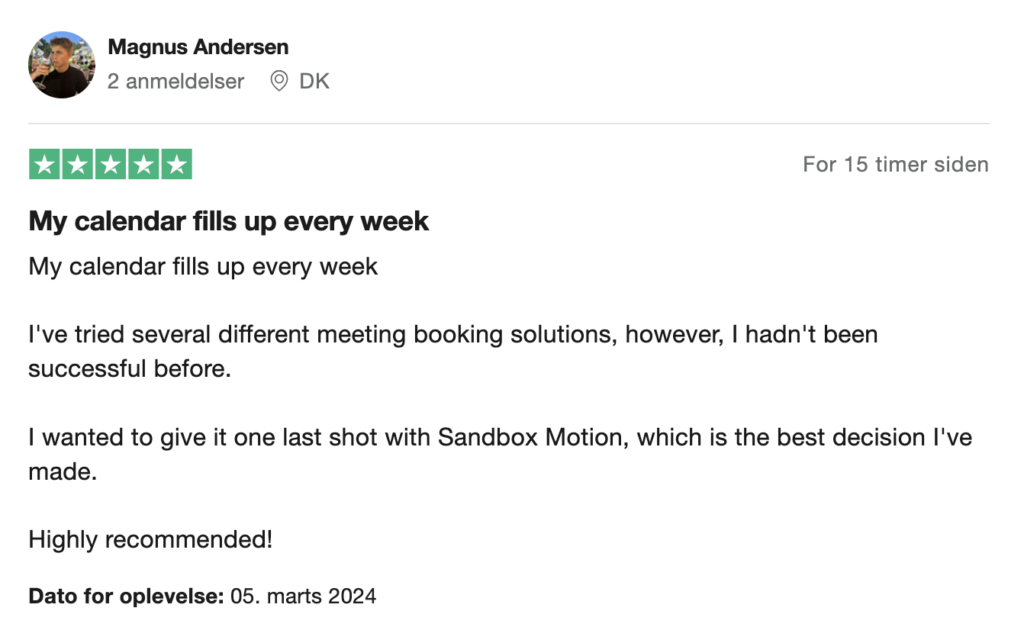Click the first green rating star

point(45,165)
